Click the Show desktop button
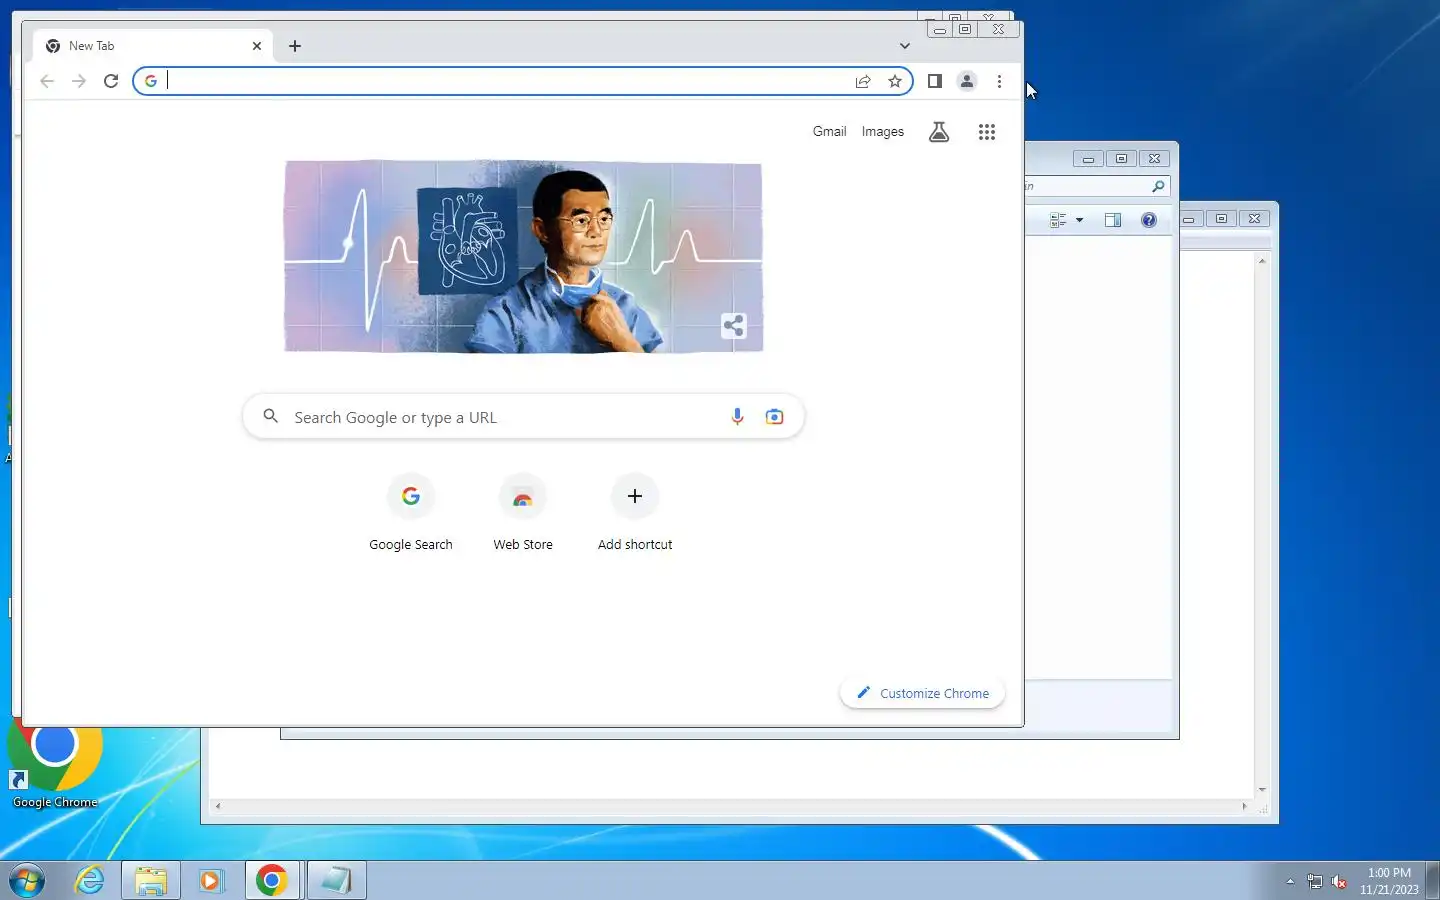 (1432, 880)
